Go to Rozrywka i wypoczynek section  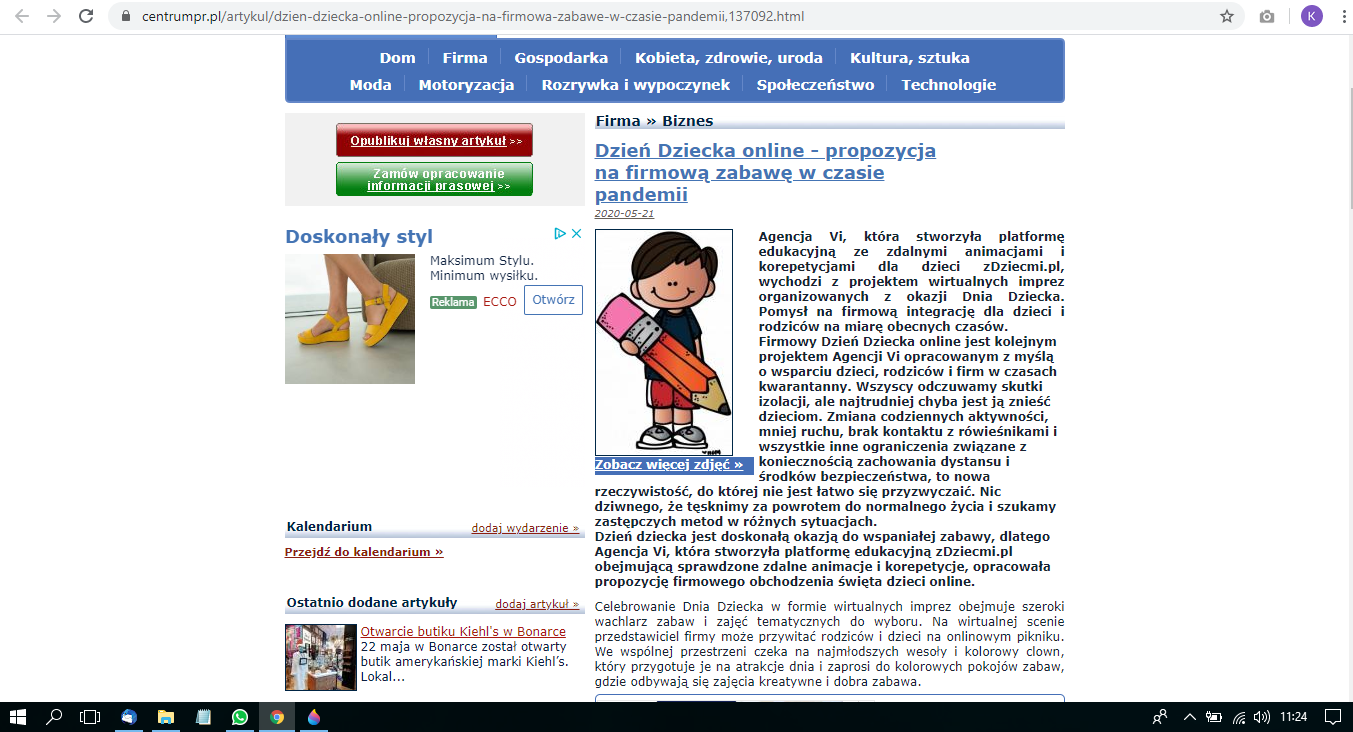coord(635,85)
